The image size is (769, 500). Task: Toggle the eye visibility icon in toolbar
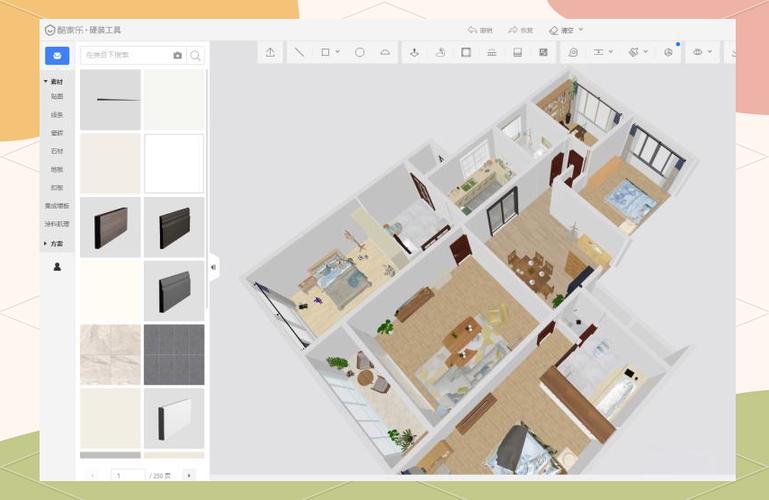697,52
